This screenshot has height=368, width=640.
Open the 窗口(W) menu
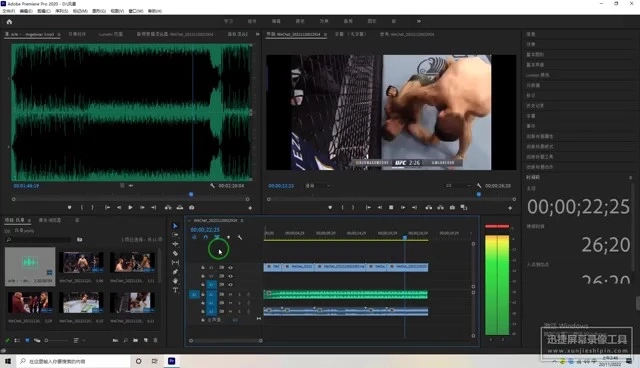point(136,11)
